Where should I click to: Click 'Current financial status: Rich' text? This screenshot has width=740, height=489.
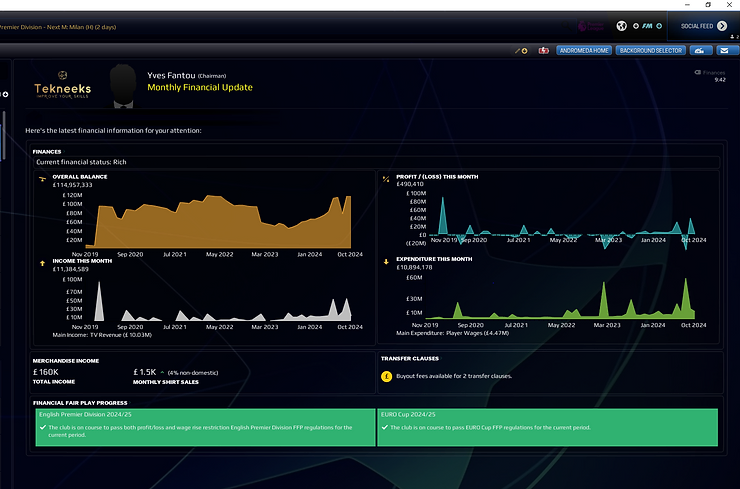tap(81, 162)
